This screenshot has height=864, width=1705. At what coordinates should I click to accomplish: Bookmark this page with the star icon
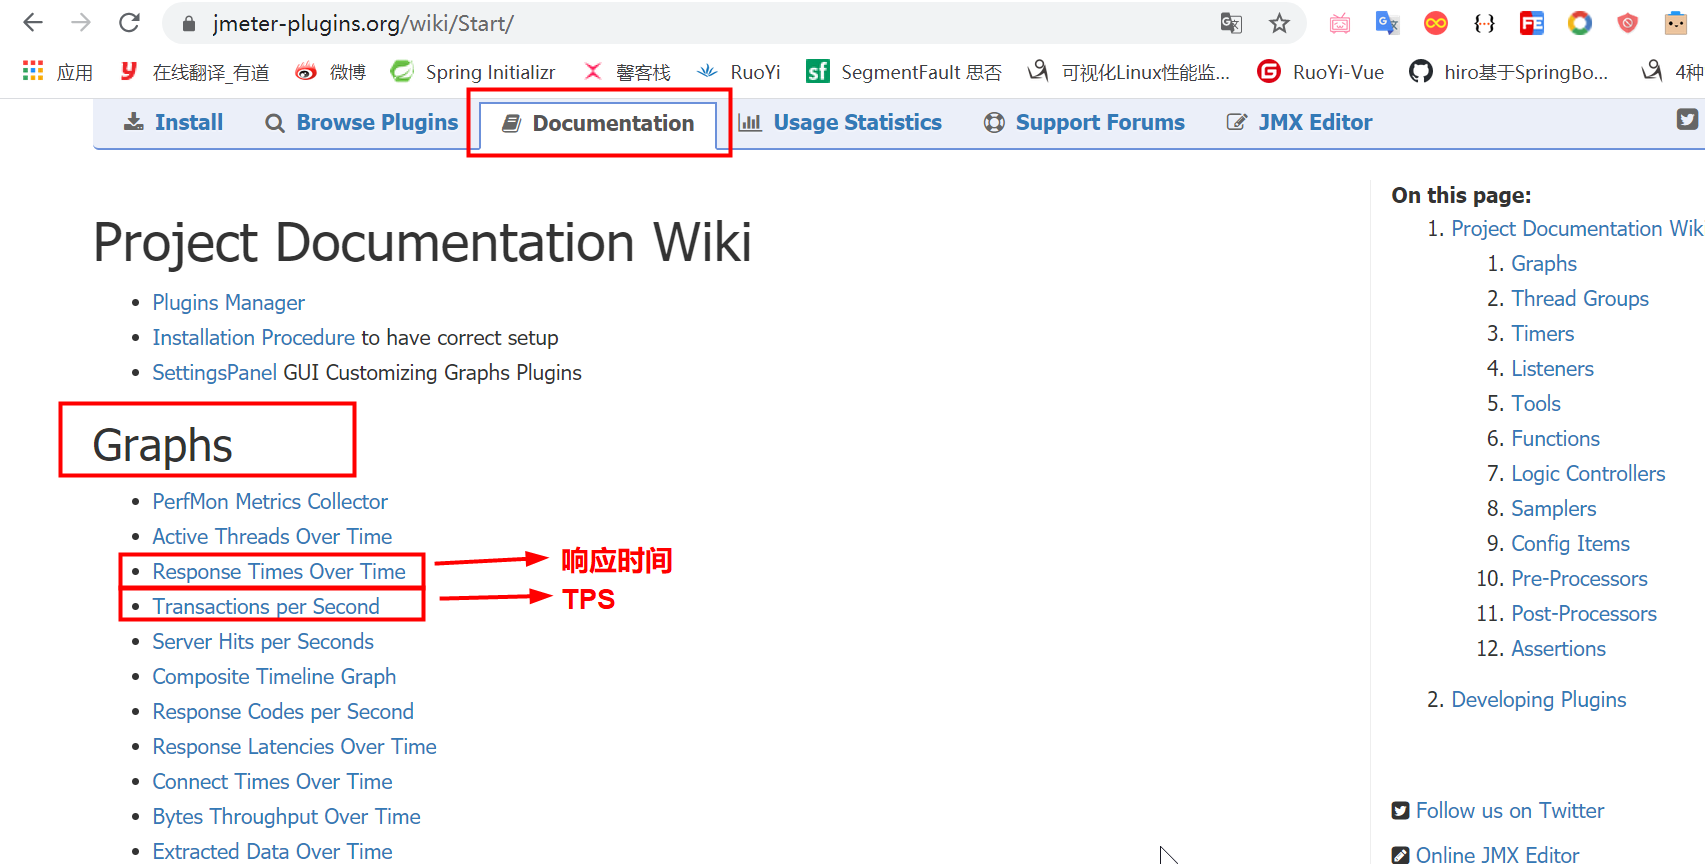[1279, 23]
